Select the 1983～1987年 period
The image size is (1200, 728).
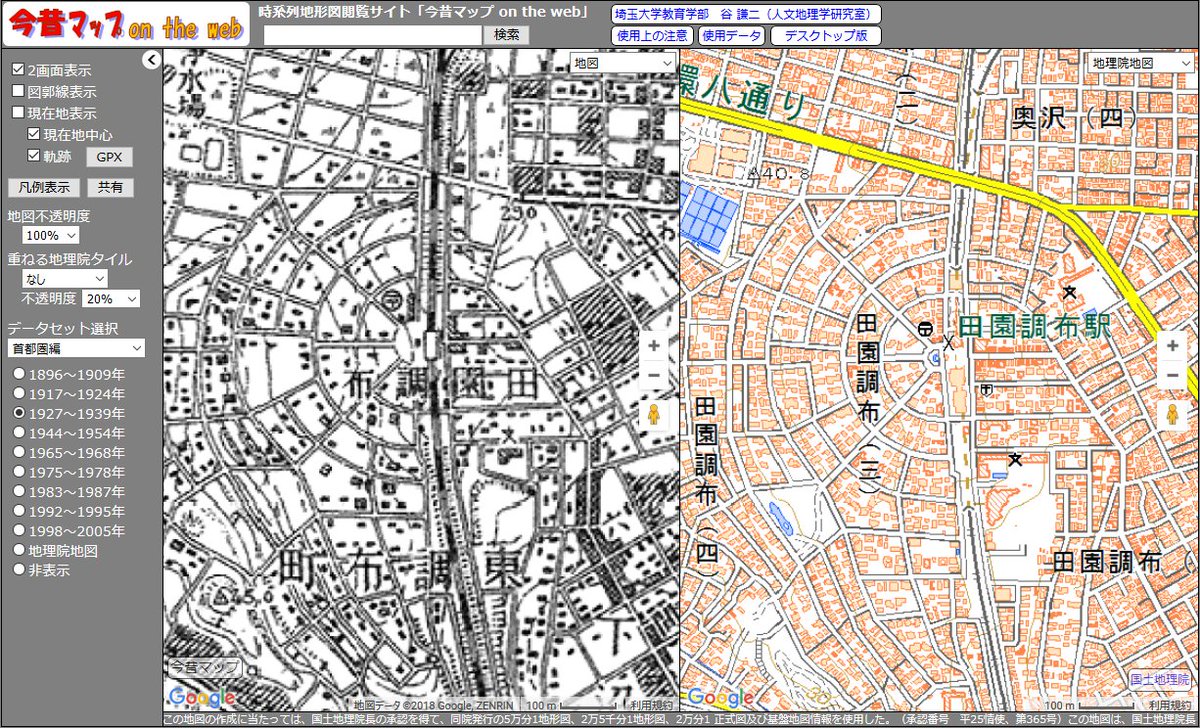point(18,491)
